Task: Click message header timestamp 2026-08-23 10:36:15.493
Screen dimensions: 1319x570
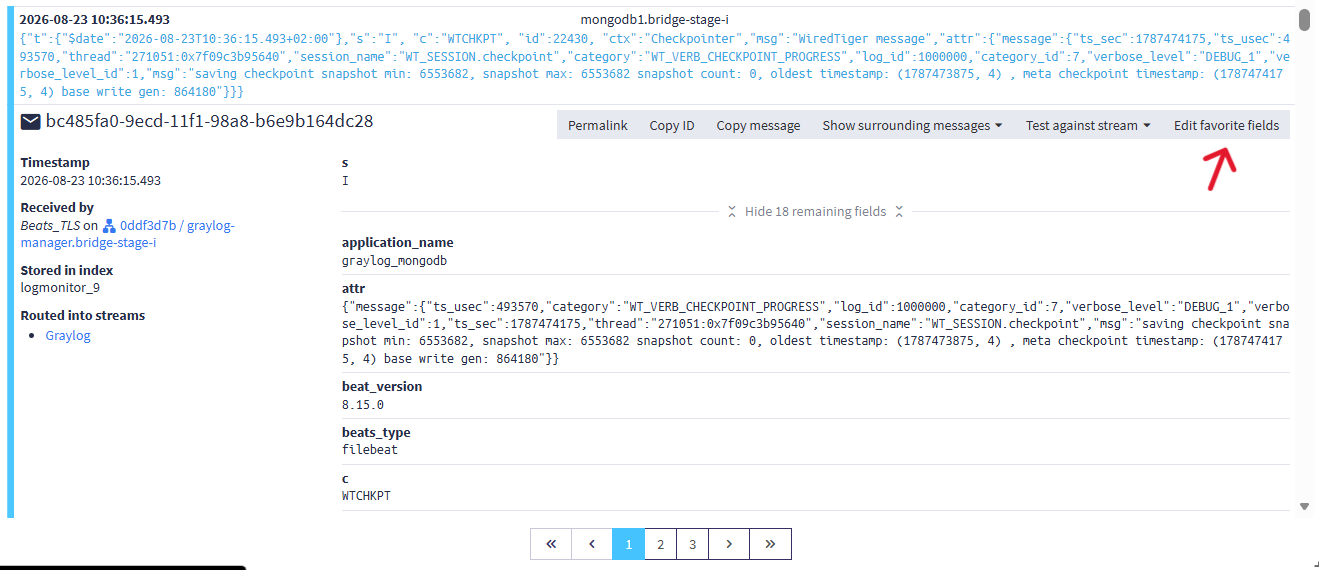Action: coord(95,20)
